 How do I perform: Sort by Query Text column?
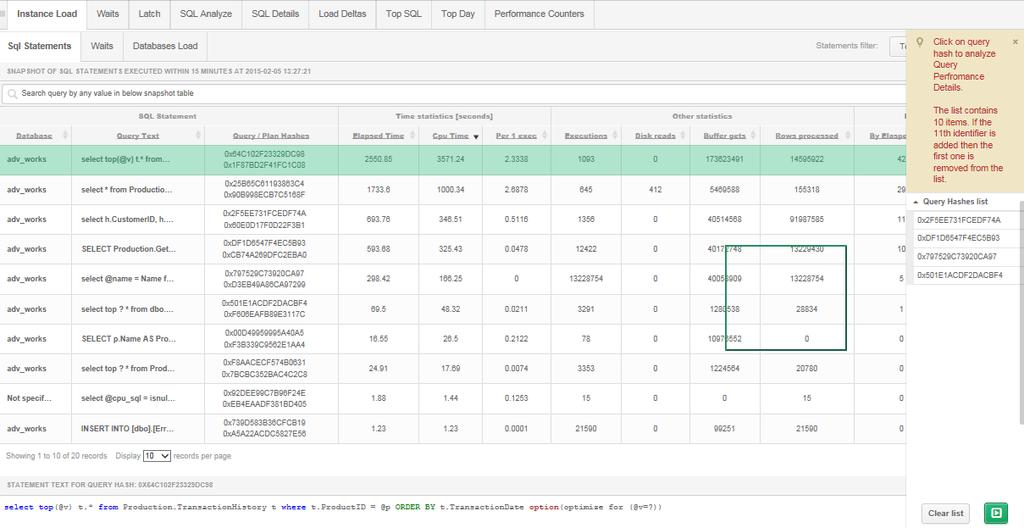[x=138, y=136]
